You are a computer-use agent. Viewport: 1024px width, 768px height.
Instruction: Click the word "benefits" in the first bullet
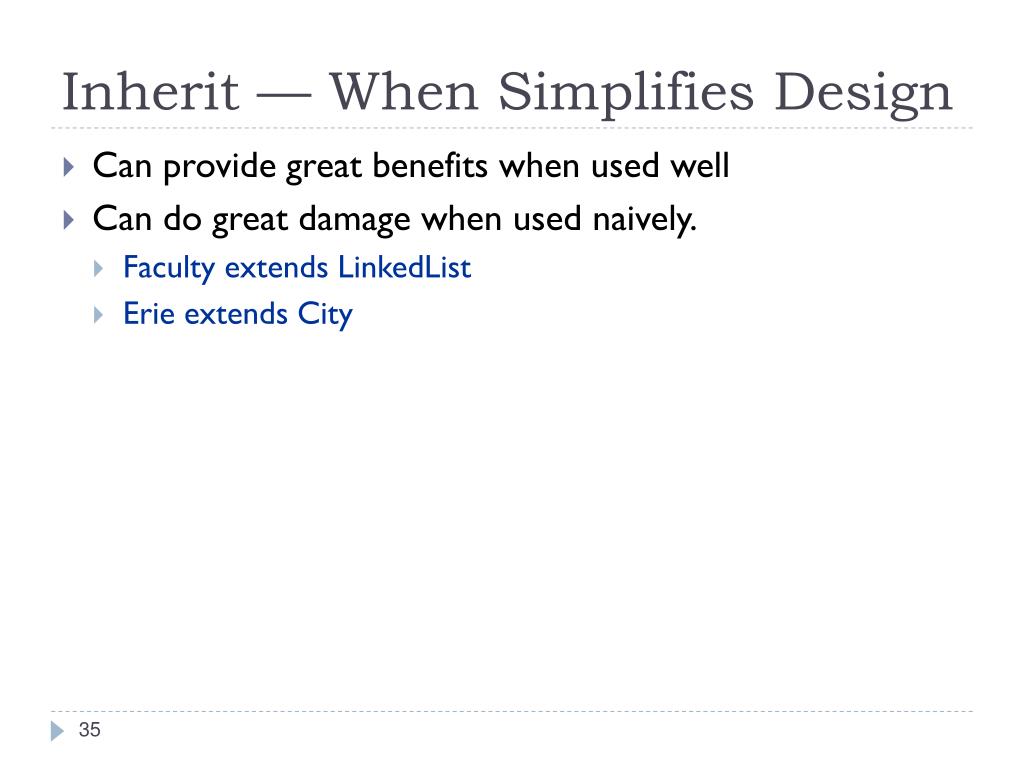(430, 166)
